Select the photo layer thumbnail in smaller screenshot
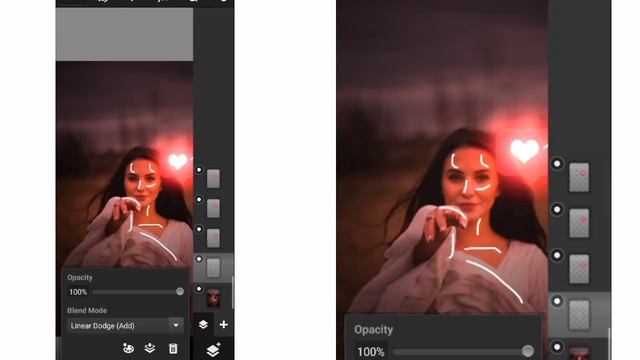This screenshot has height=360, width=640. pos(213,298)
